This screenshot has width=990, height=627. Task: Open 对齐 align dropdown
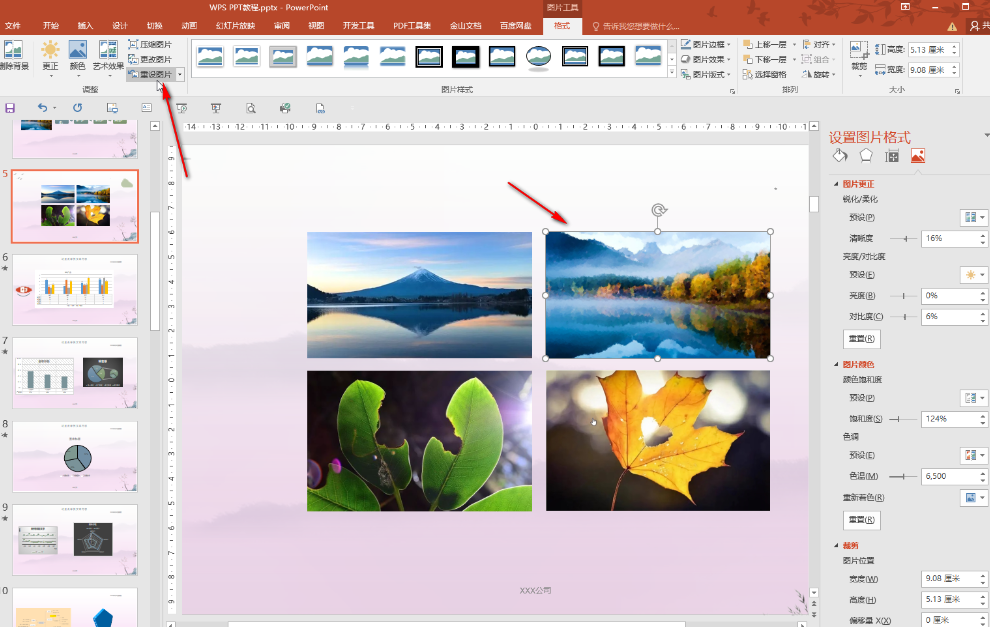click(x=819, y=44)
